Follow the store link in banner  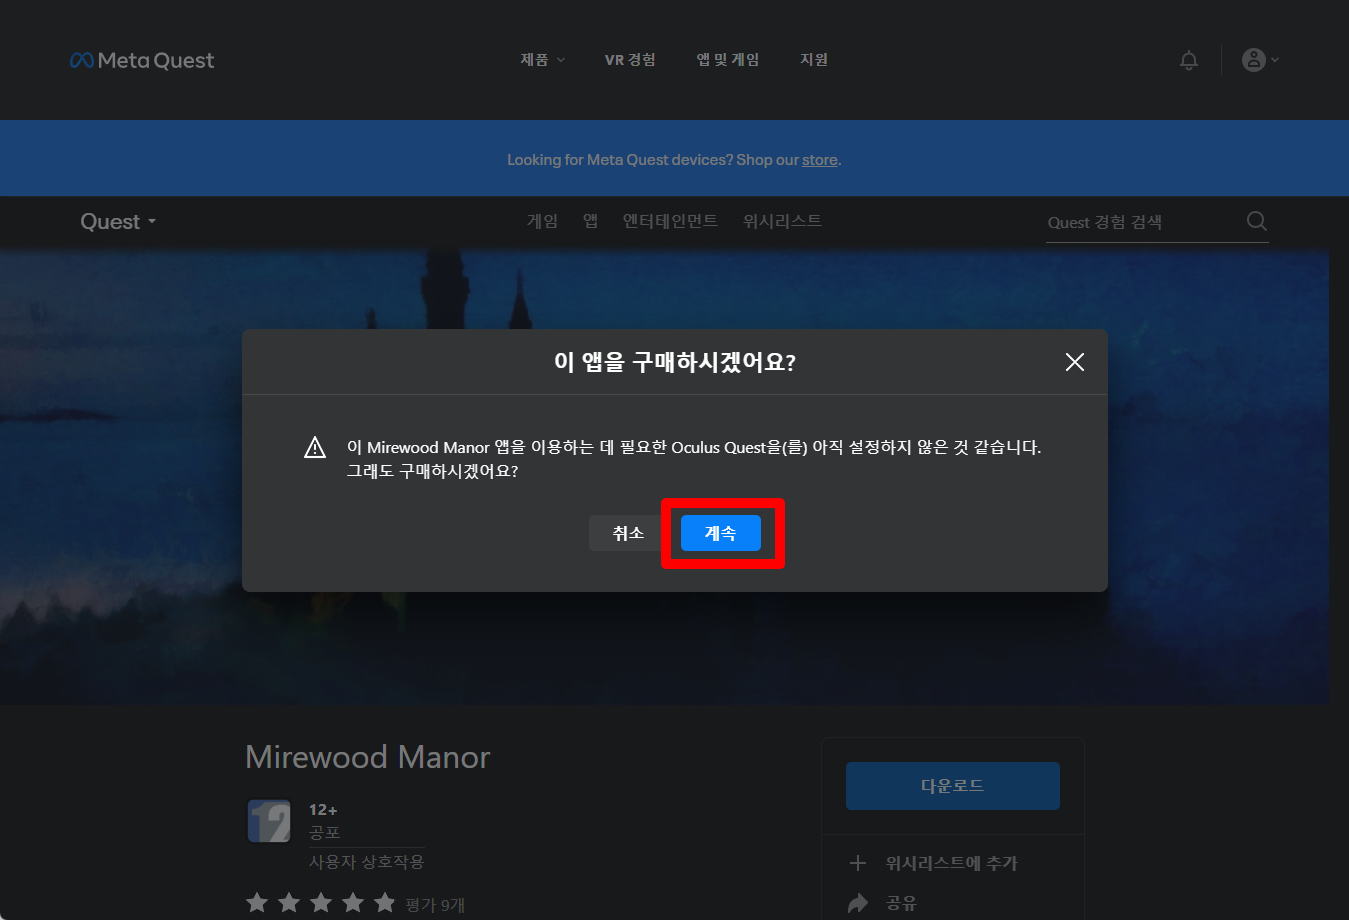tap(819, 160)
